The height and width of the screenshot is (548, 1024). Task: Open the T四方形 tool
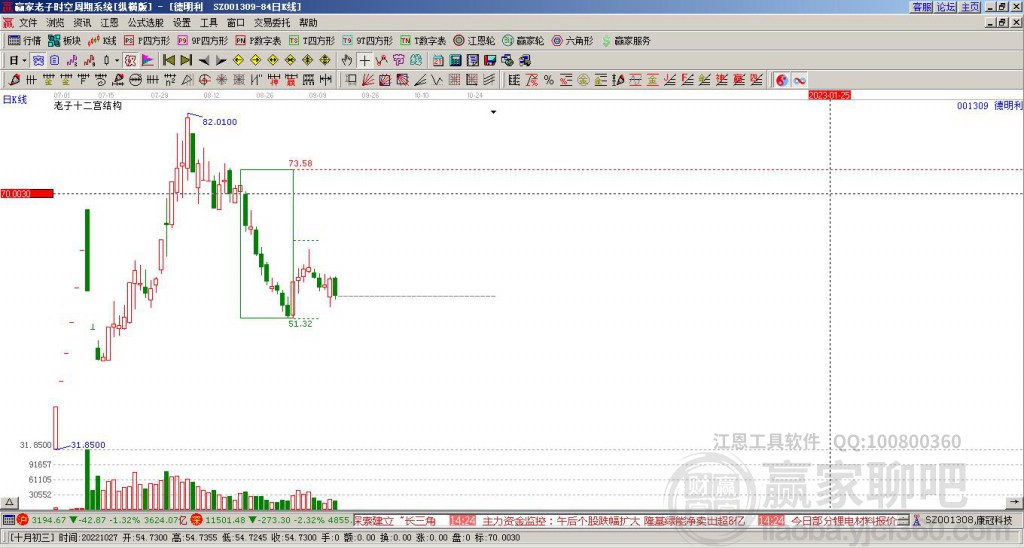(312, 40)
